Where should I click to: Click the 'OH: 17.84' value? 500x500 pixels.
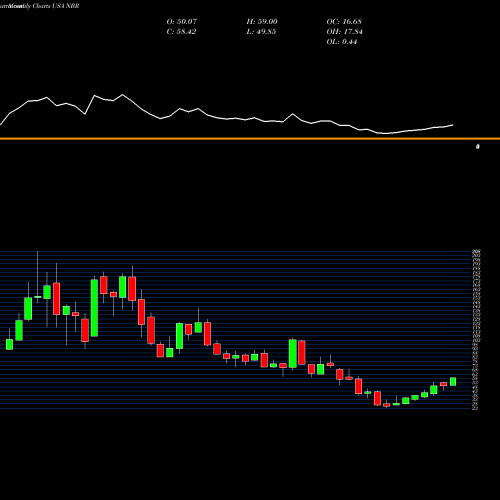pyautogui.click(x=344, y=32)
